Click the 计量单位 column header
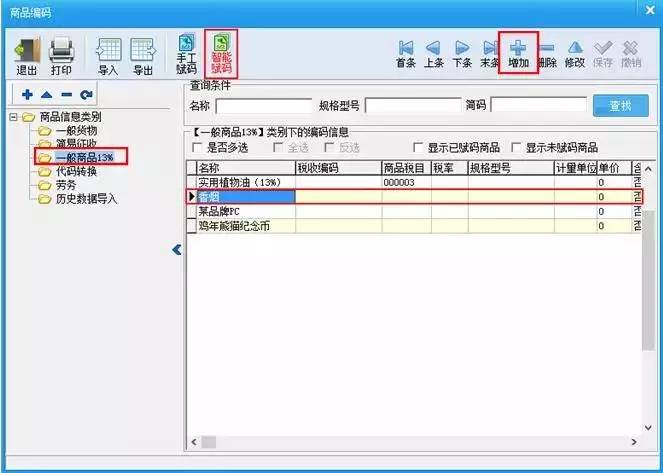The height and width of the screenshot is (473, 663). pyautogui.click(x=575, y=168)
